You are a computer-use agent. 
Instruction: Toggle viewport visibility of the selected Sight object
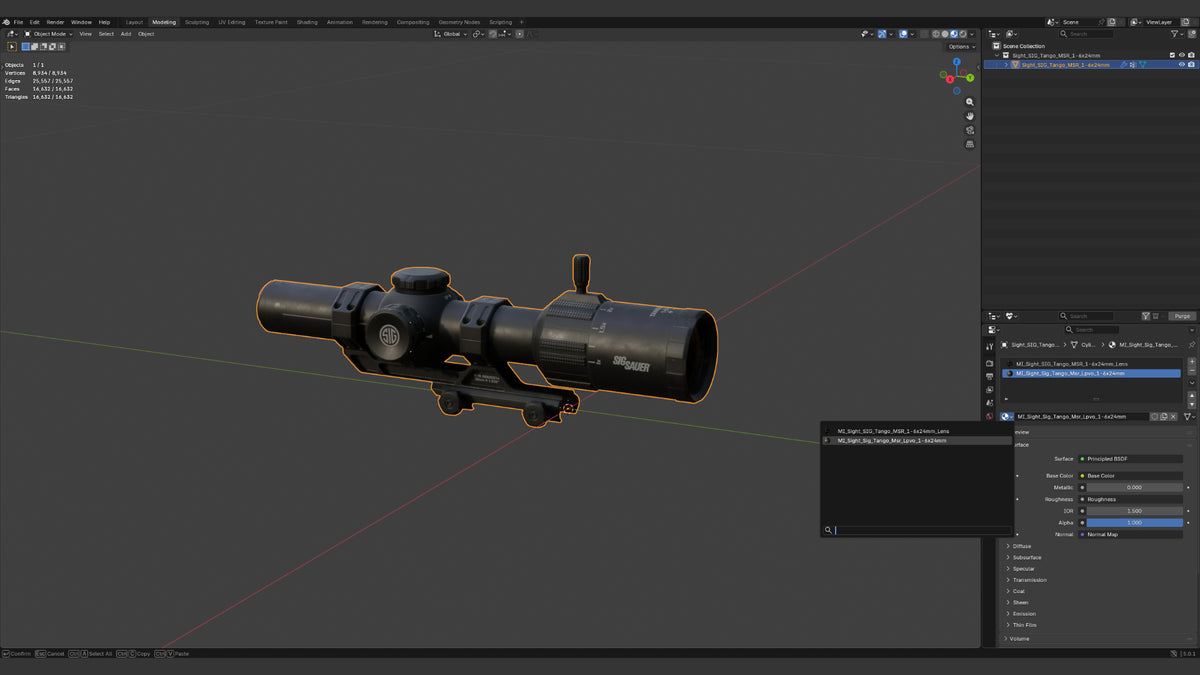[1181, 64]
